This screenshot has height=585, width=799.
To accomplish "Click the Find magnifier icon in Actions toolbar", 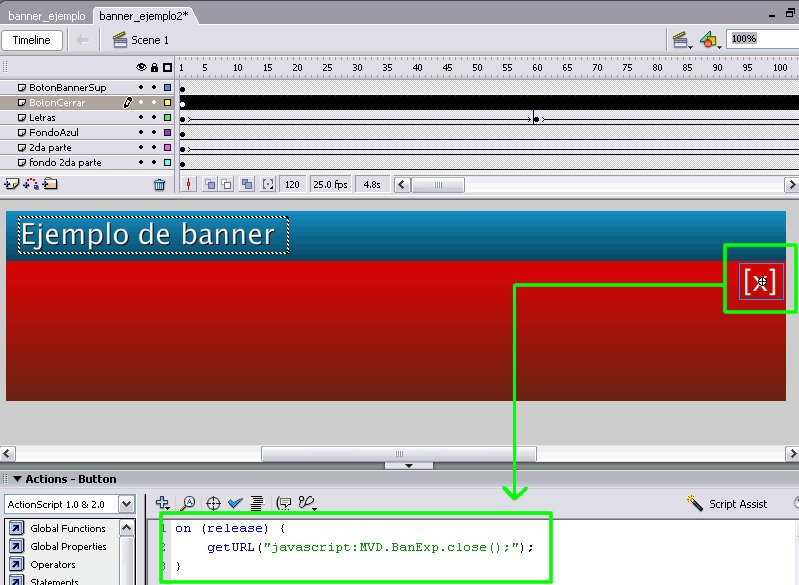I will click(x=187, y=503).
